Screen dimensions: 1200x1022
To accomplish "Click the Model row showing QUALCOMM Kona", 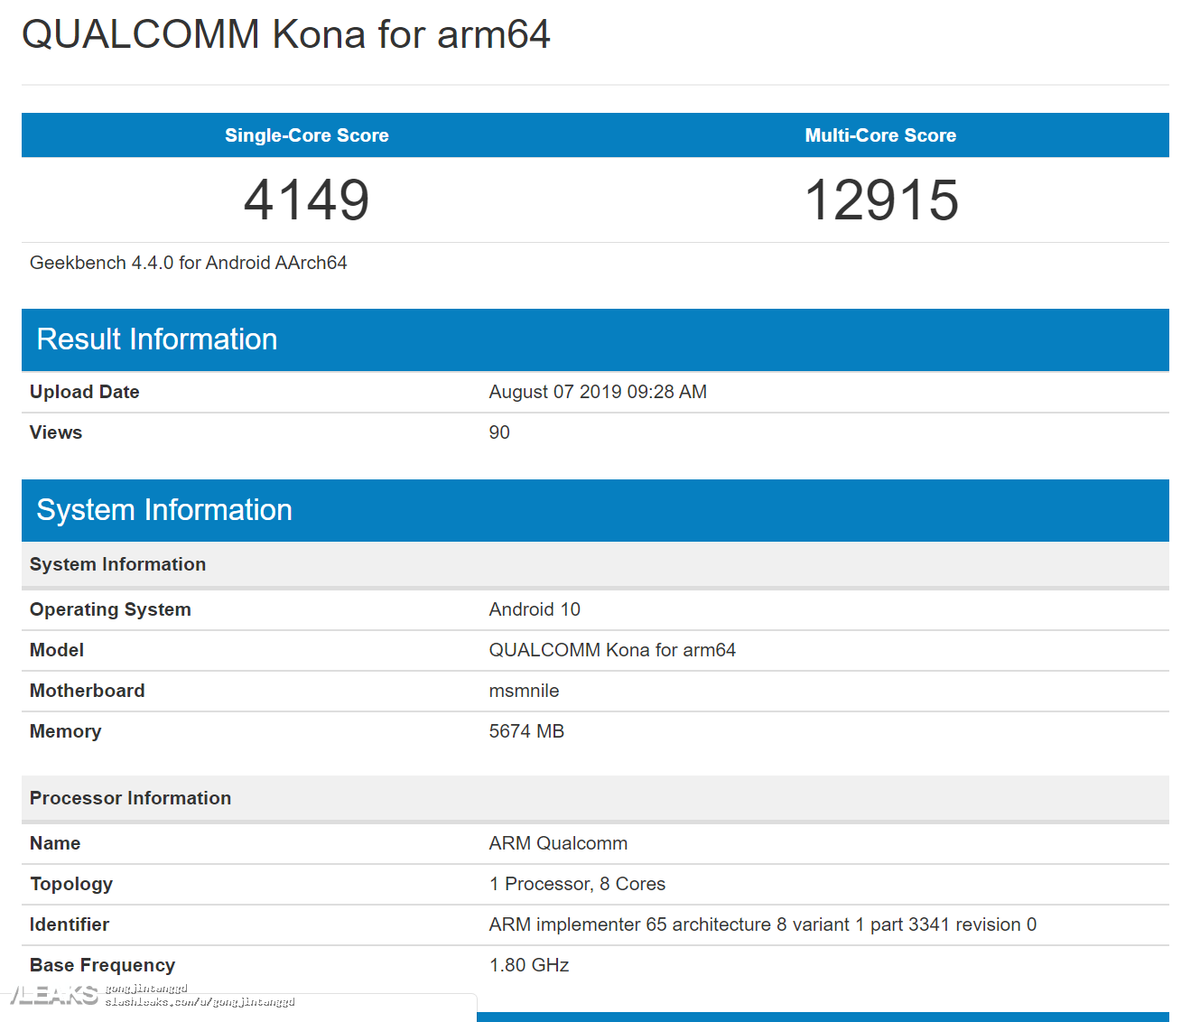I will click(x=612, y=649).
